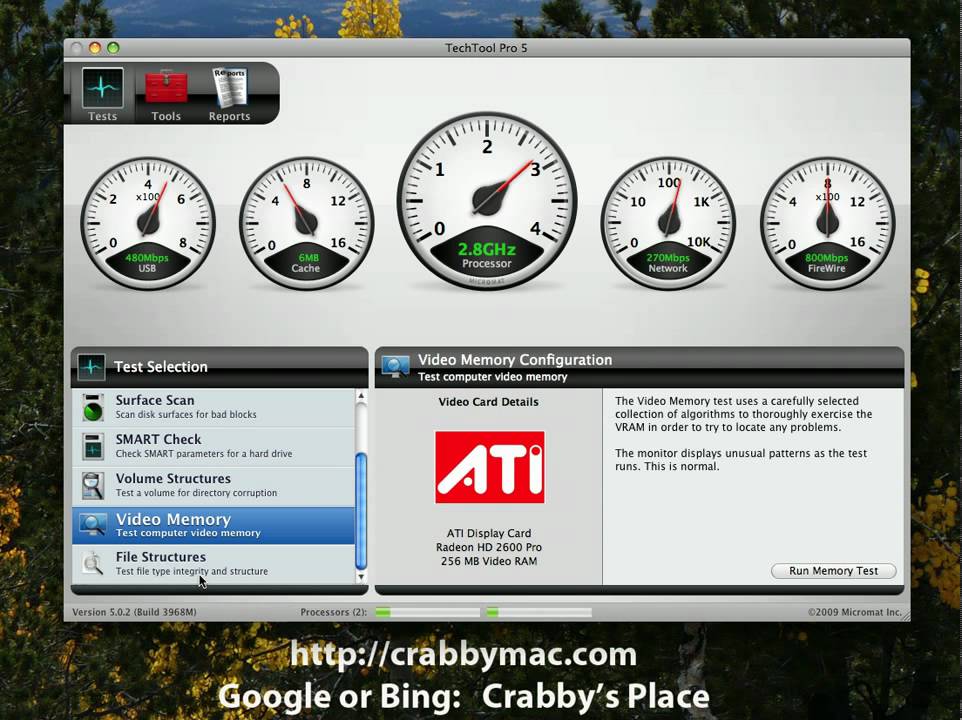Viewport: 962px width, 720px height.
Task: Click the Version 5.0.2 (Build 3968M) text
Action: pyautogui.click(x=134, y=612)
